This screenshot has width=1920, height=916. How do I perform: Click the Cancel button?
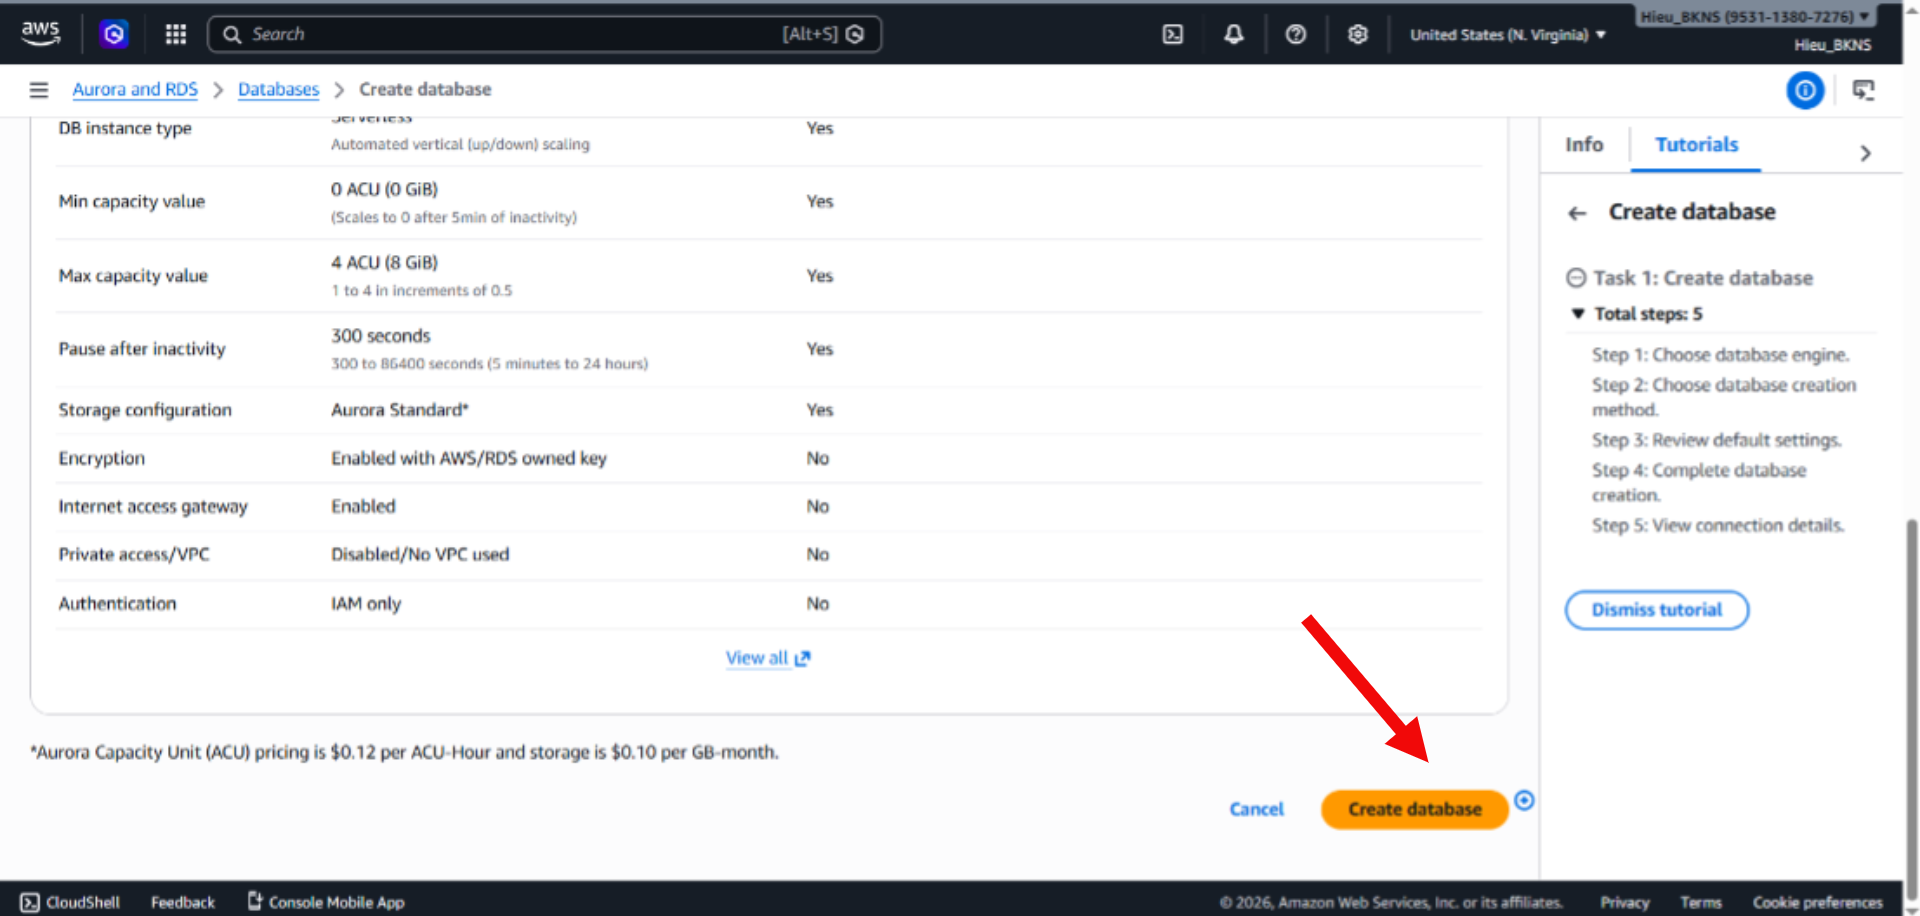pos(1256,809)
